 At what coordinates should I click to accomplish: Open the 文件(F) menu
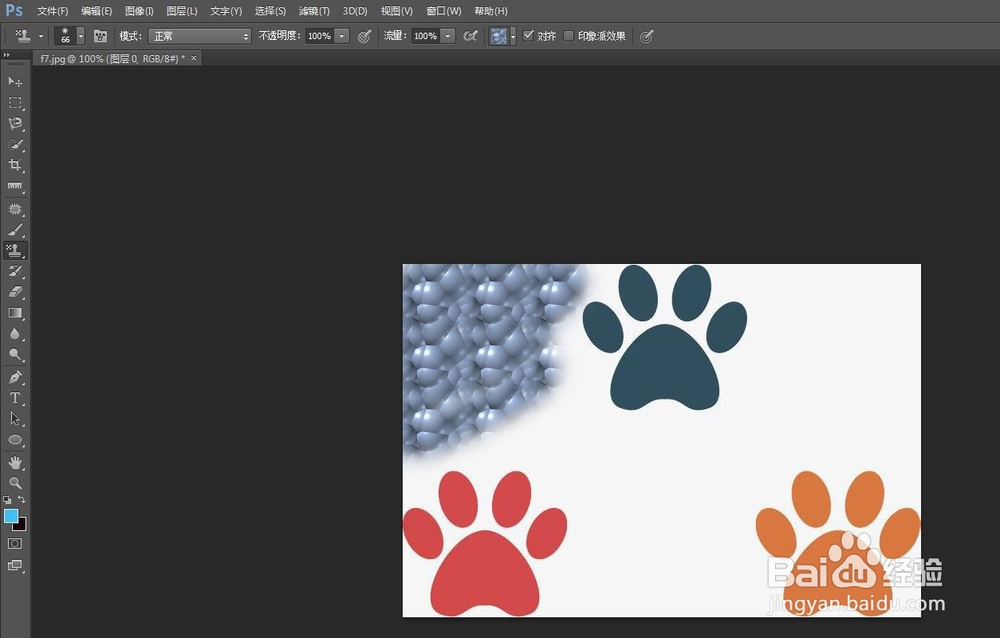[52, 11]
